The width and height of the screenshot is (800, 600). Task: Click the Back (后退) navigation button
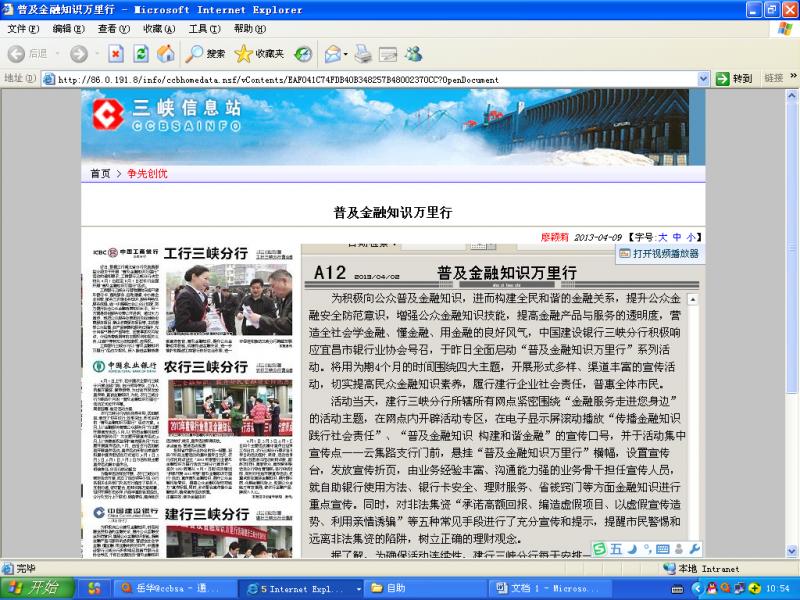click(27, 54)
